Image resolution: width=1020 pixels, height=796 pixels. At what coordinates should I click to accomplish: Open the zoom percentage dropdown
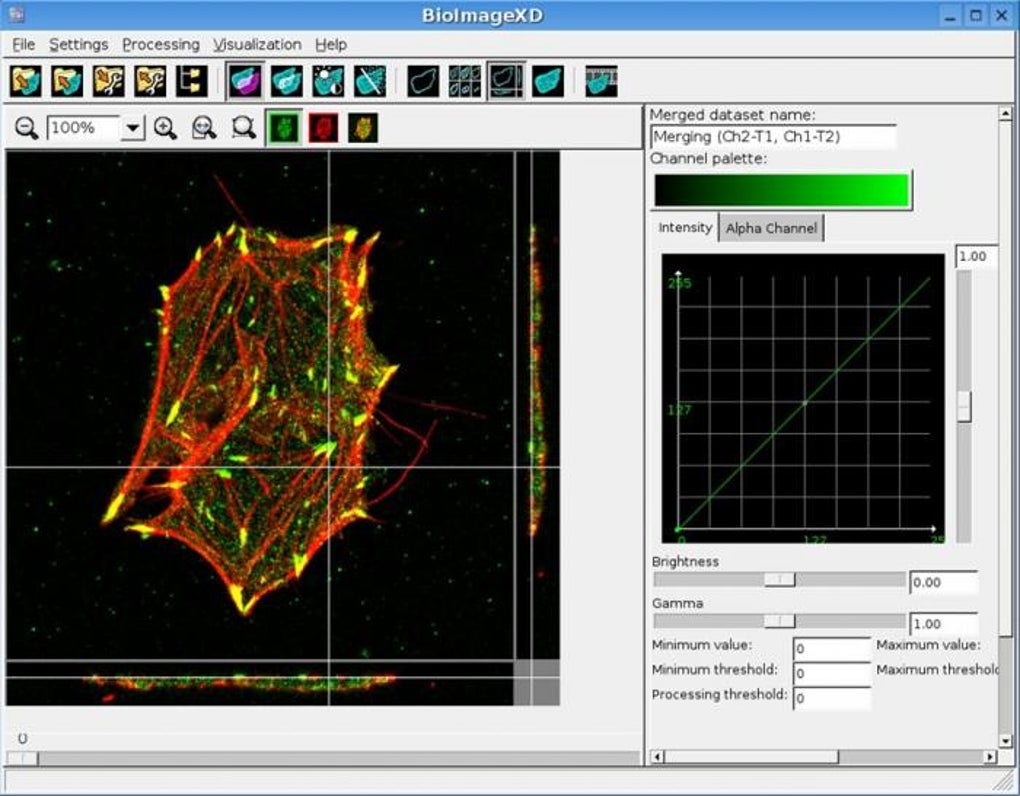(x=134, y=128)
